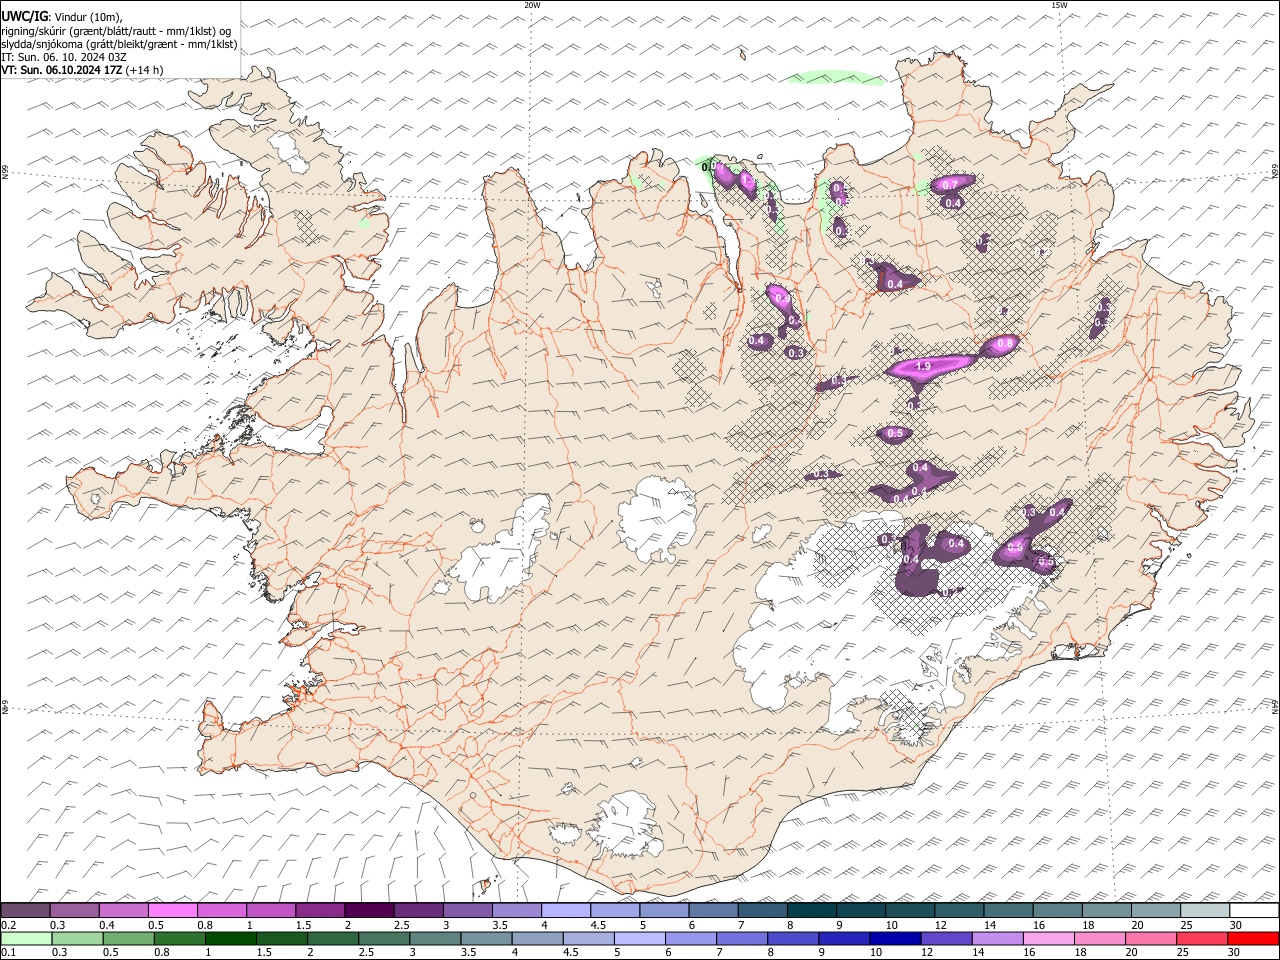Click the 'slydda/snjókoma' legend description line

coord(120,44)
